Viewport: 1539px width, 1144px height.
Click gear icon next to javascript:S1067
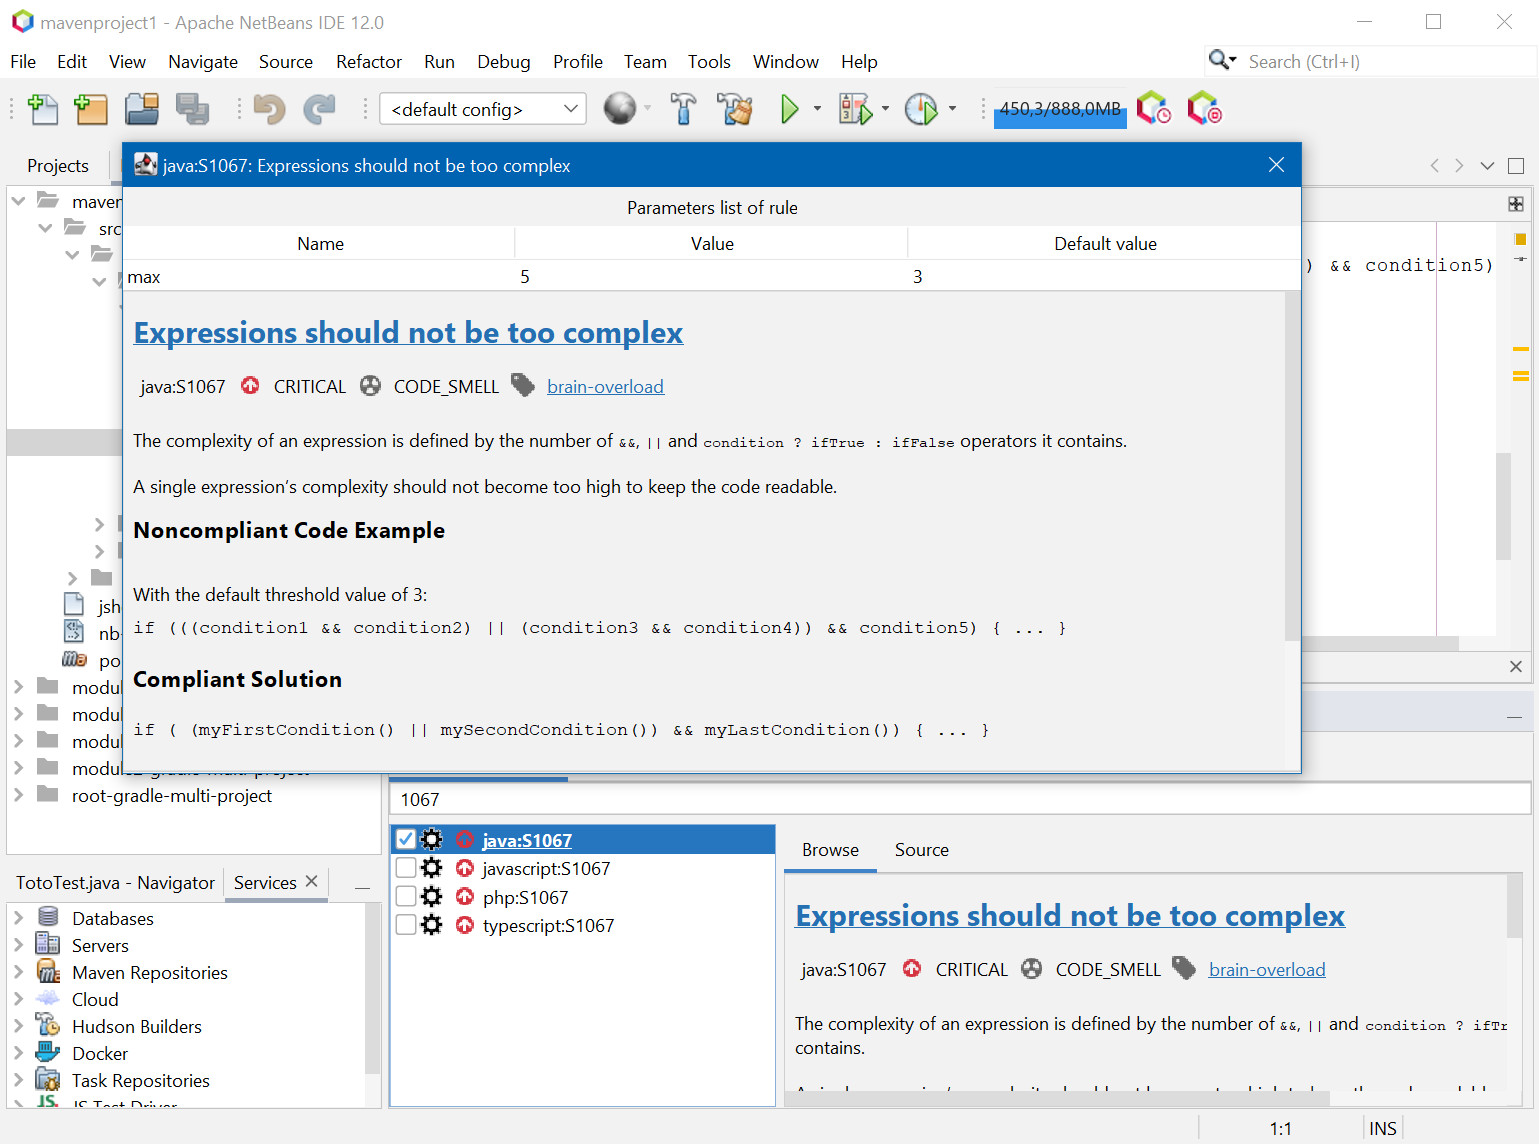pyautogui.click(x=432, y=868)
